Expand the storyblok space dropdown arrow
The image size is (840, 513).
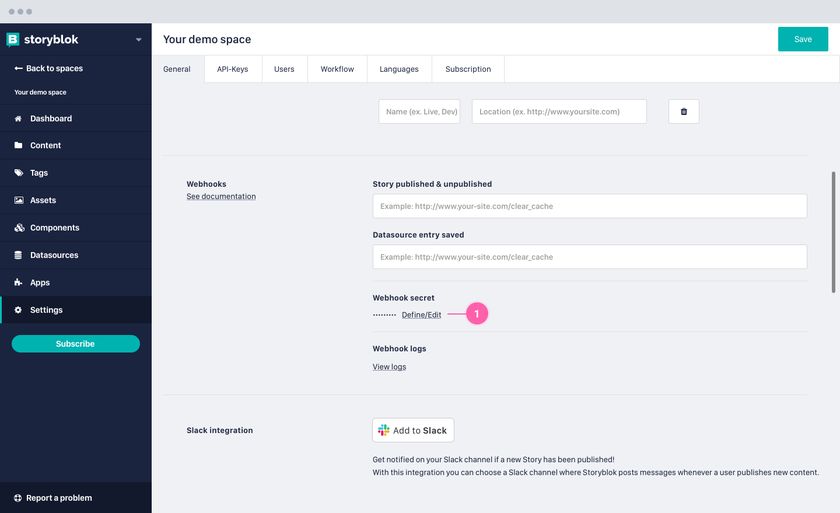pyautogui.click(x=139, y=40)
